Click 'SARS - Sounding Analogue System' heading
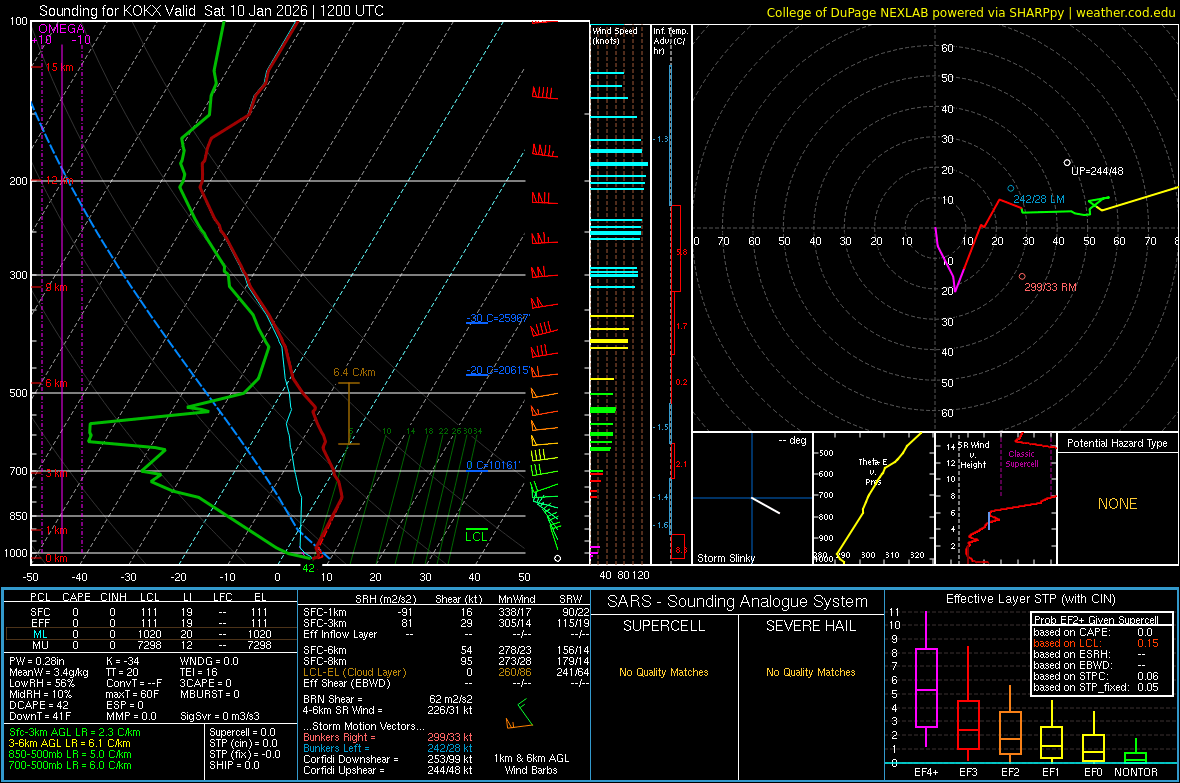This screenshot has height=783, width=1180. (x=737, y=602)
